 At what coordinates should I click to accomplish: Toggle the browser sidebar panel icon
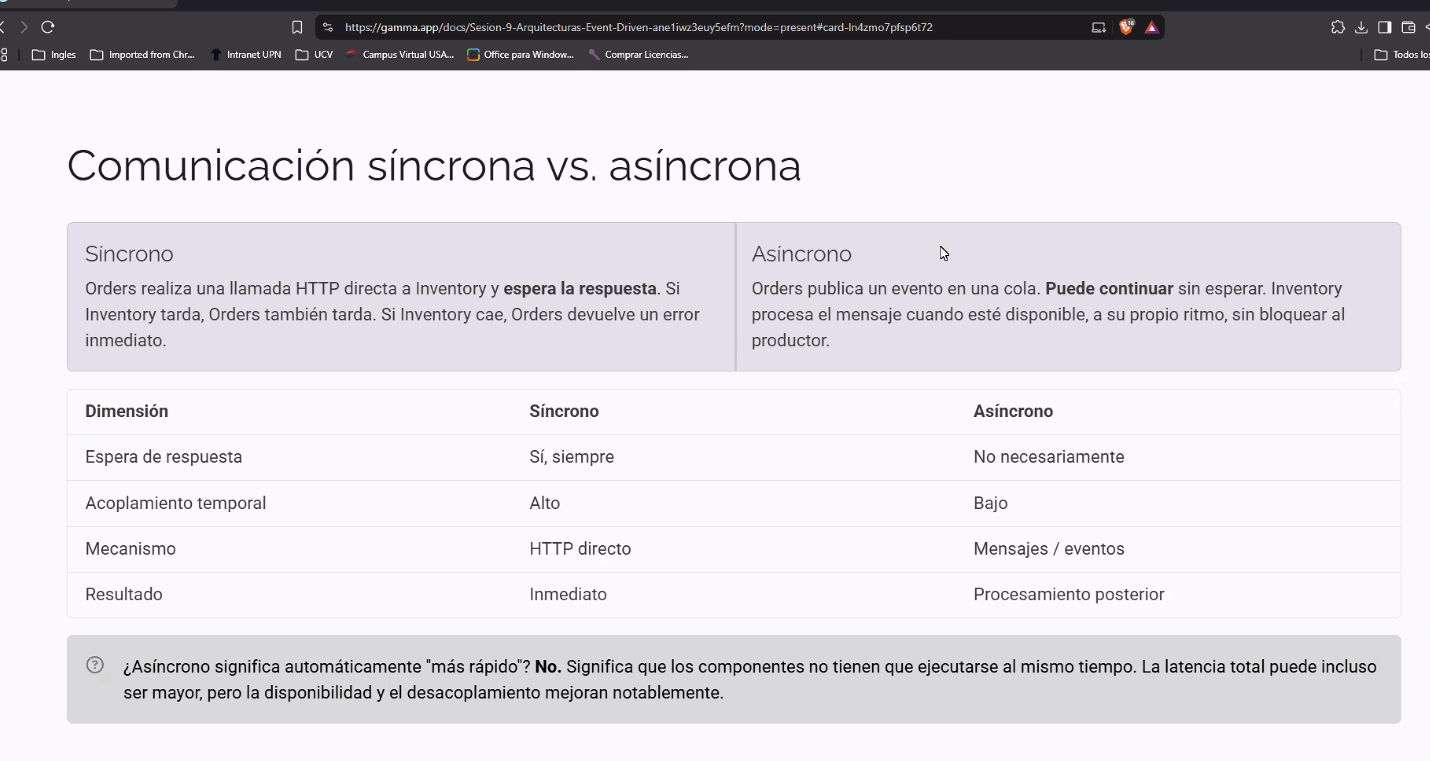(x=1385, y=27)
